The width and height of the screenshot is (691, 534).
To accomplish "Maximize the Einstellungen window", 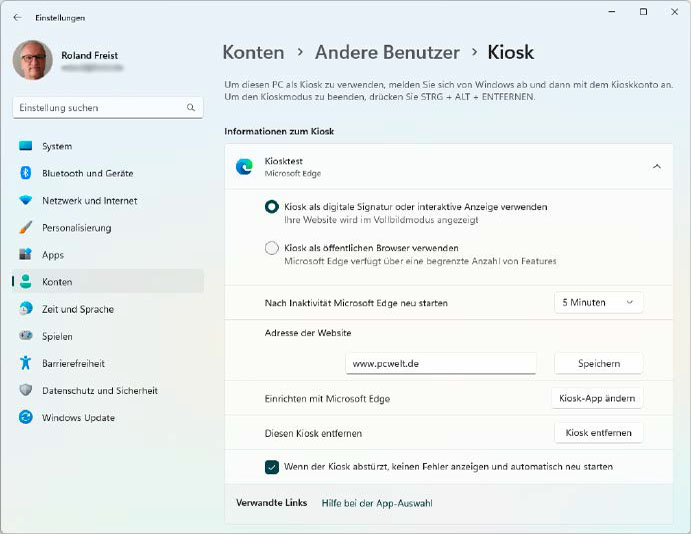I will pyautogui.click(x=643, y=12).
